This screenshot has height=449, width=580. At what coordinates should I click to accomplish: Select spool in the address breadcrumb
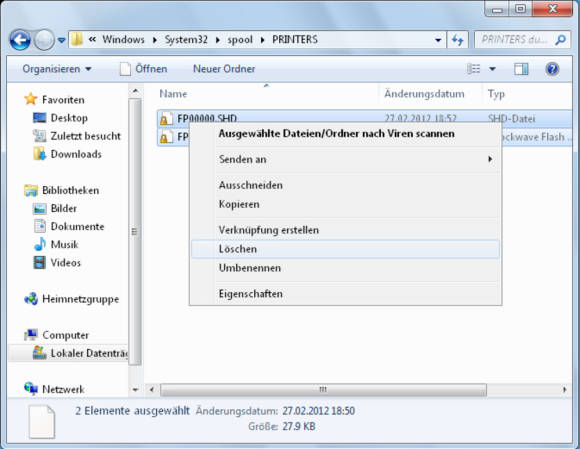click(x=240, y=39)
